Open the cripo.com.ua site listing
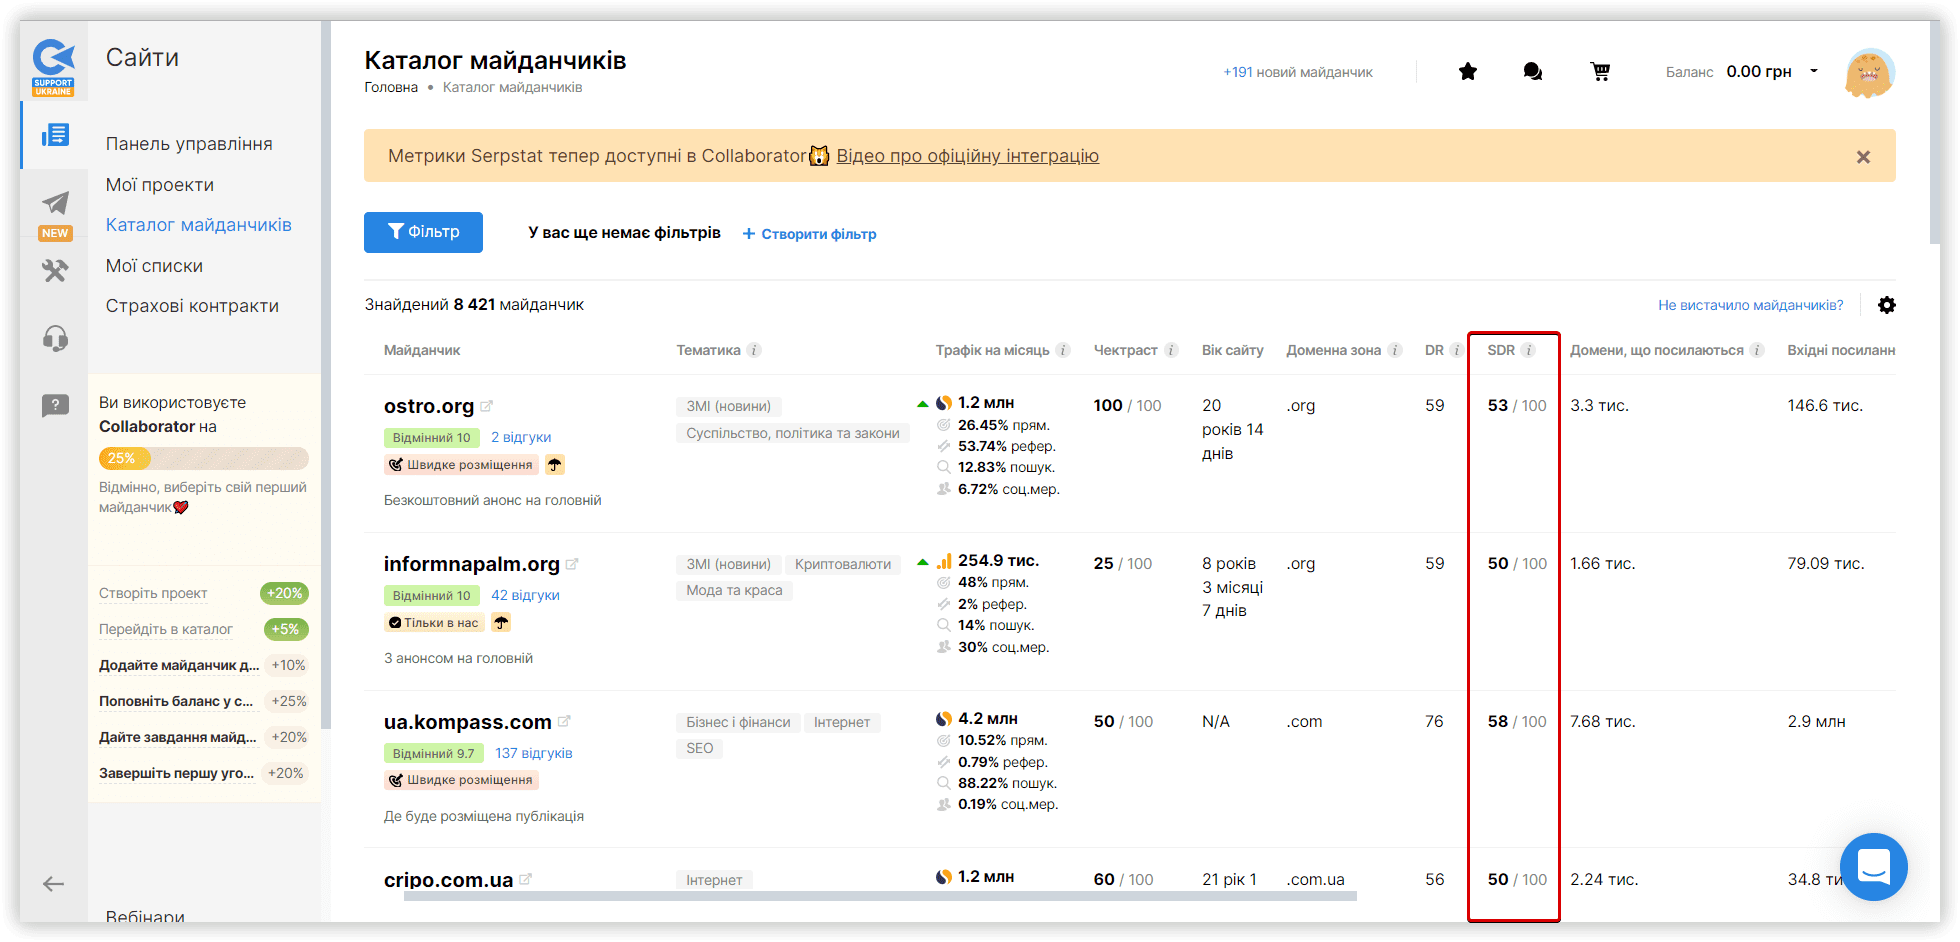 [448, 880]
